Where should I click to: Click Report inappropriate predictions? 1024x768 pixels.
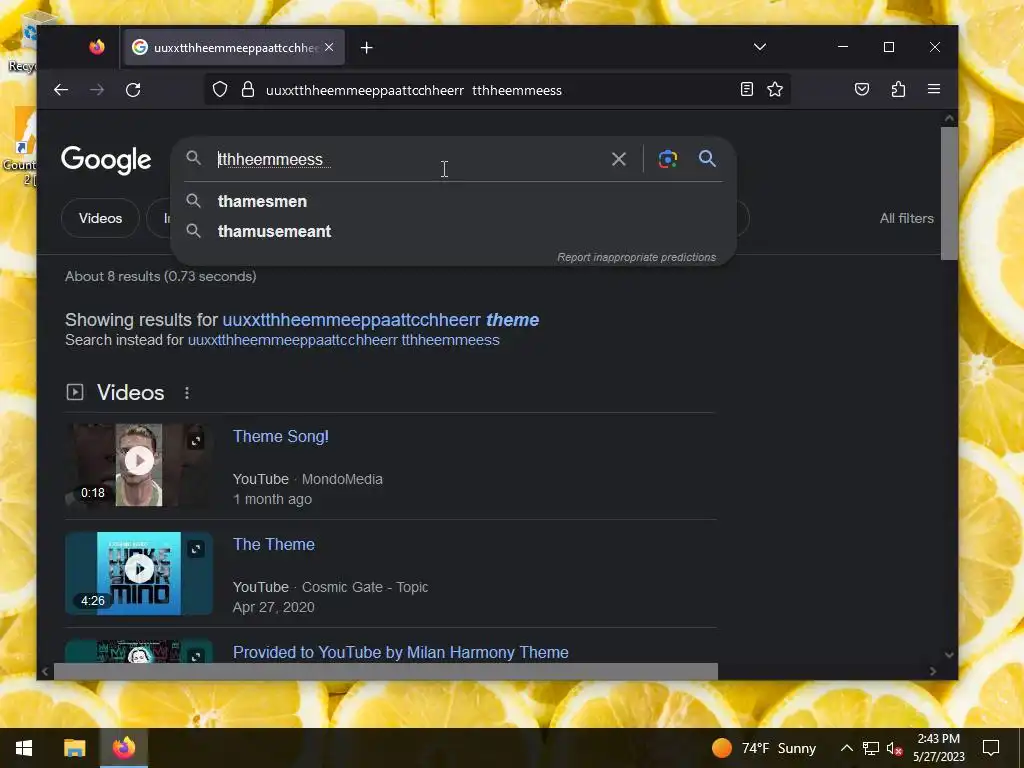point(636,257)
